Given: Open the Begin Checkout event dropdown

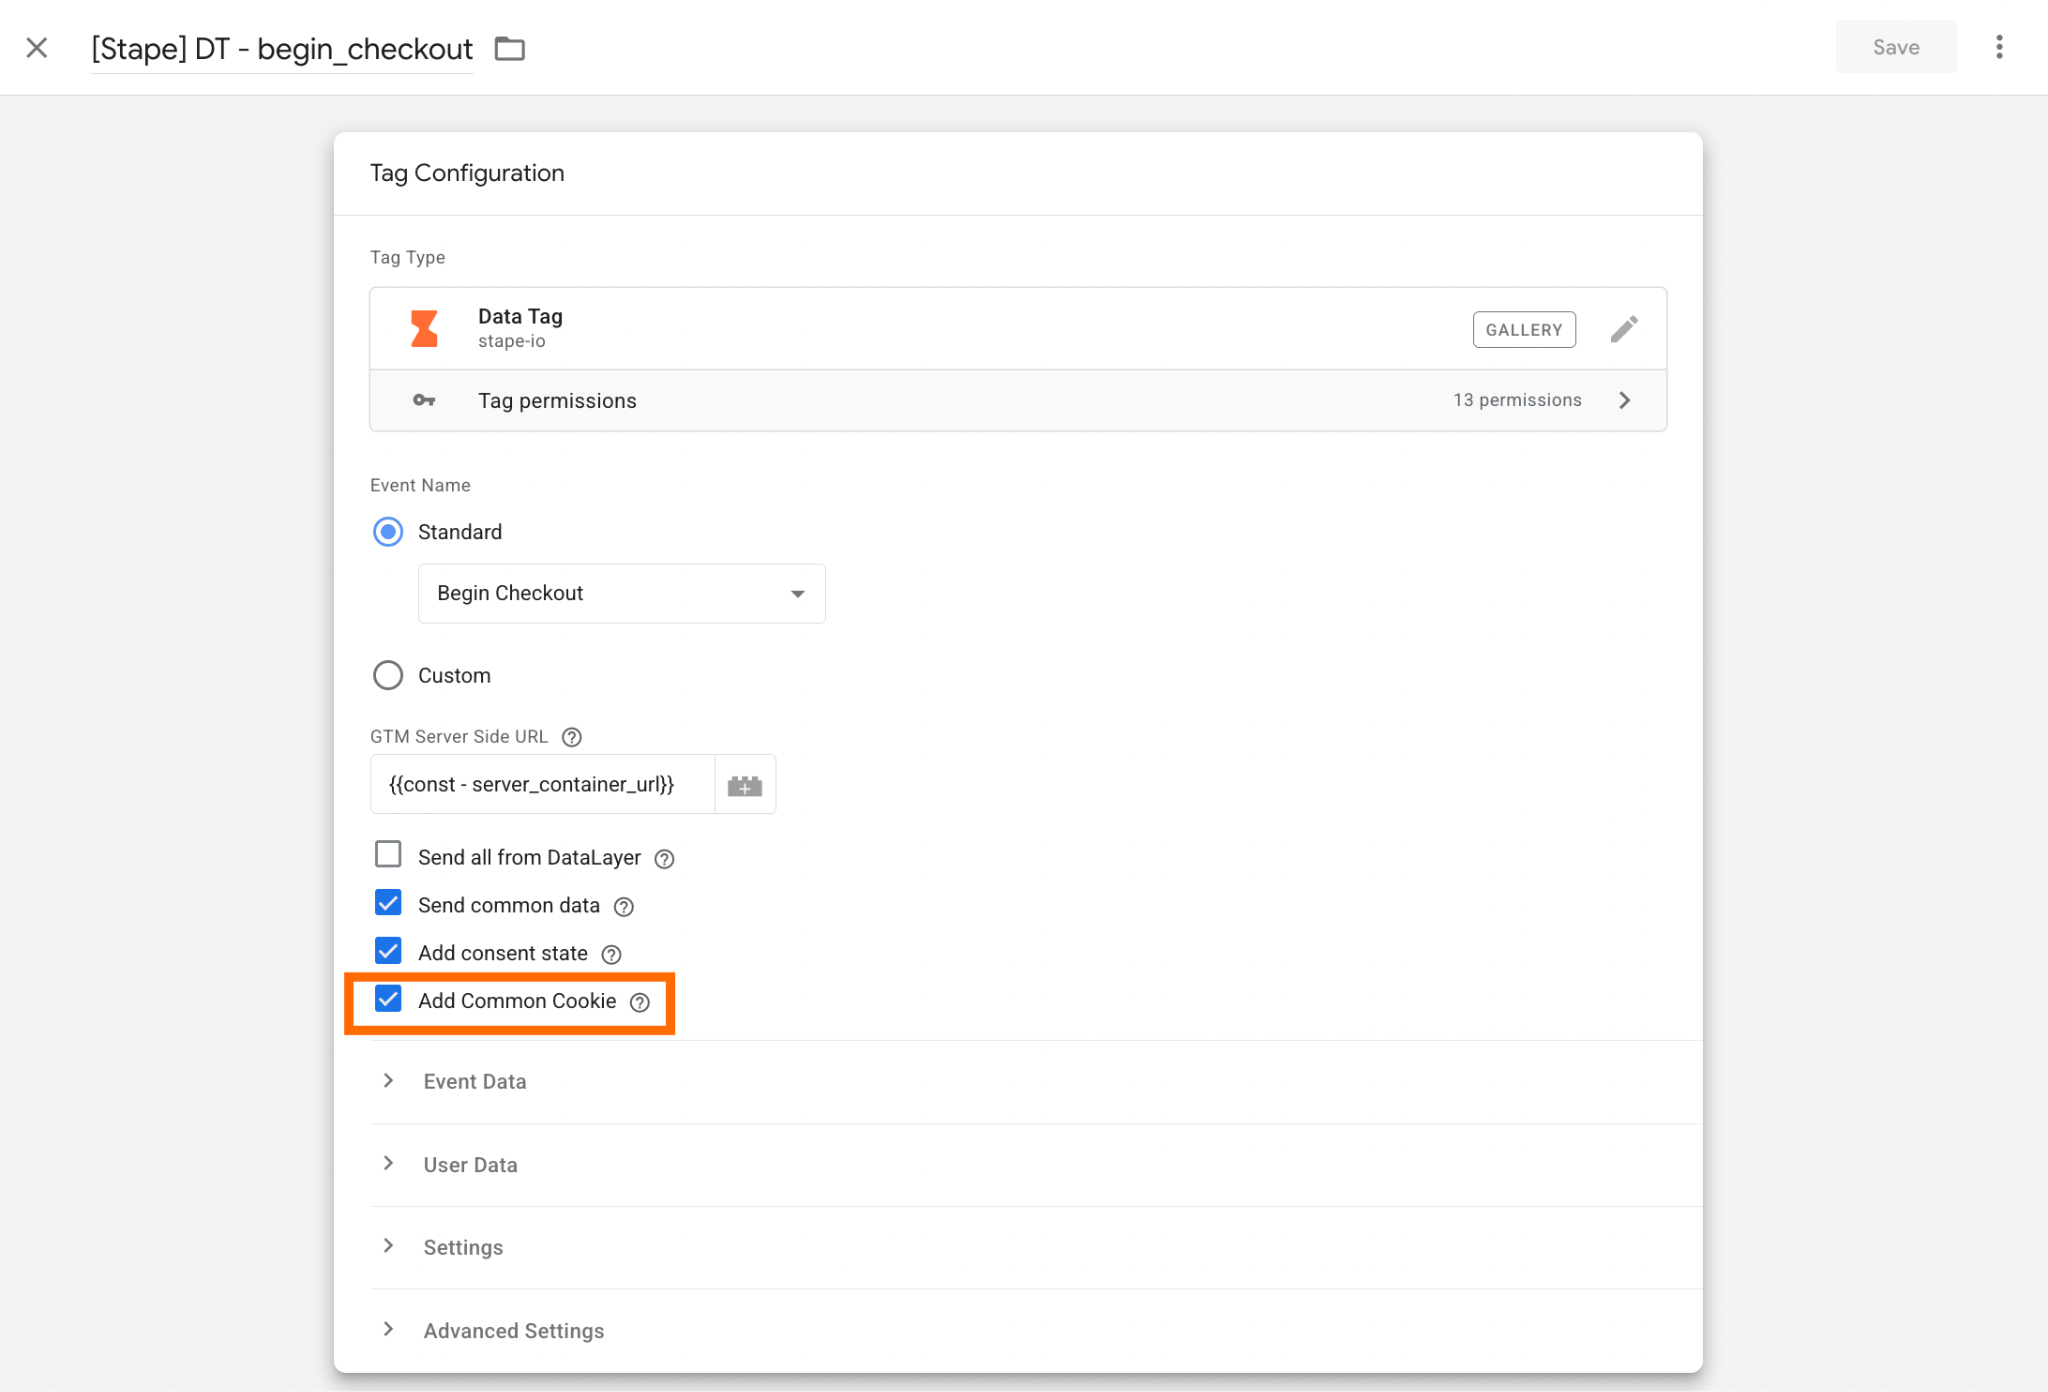Looking at the screenshot, I should coord(622,593).
